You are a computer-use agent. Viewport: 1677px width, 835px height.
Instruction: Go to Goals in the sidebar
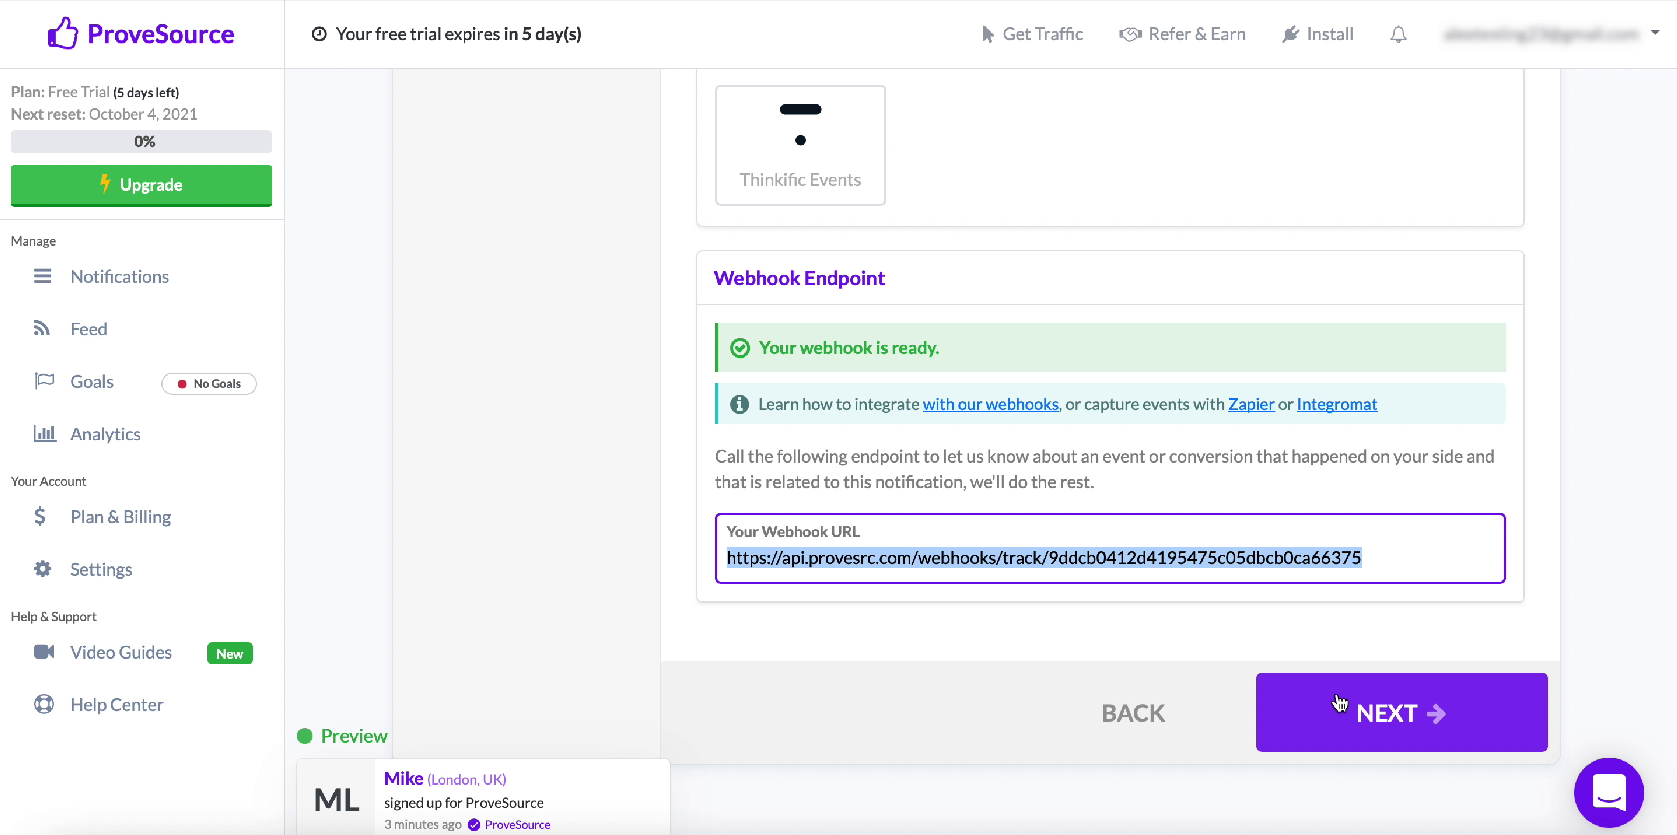click(92, 382)
